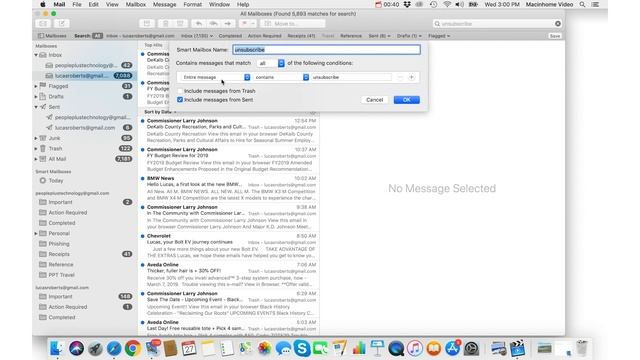Image resolution: width=640 pixels, height=360 pixels.
Task: Enable Include messages from Trash checkbox
Action: coord(180,91)
